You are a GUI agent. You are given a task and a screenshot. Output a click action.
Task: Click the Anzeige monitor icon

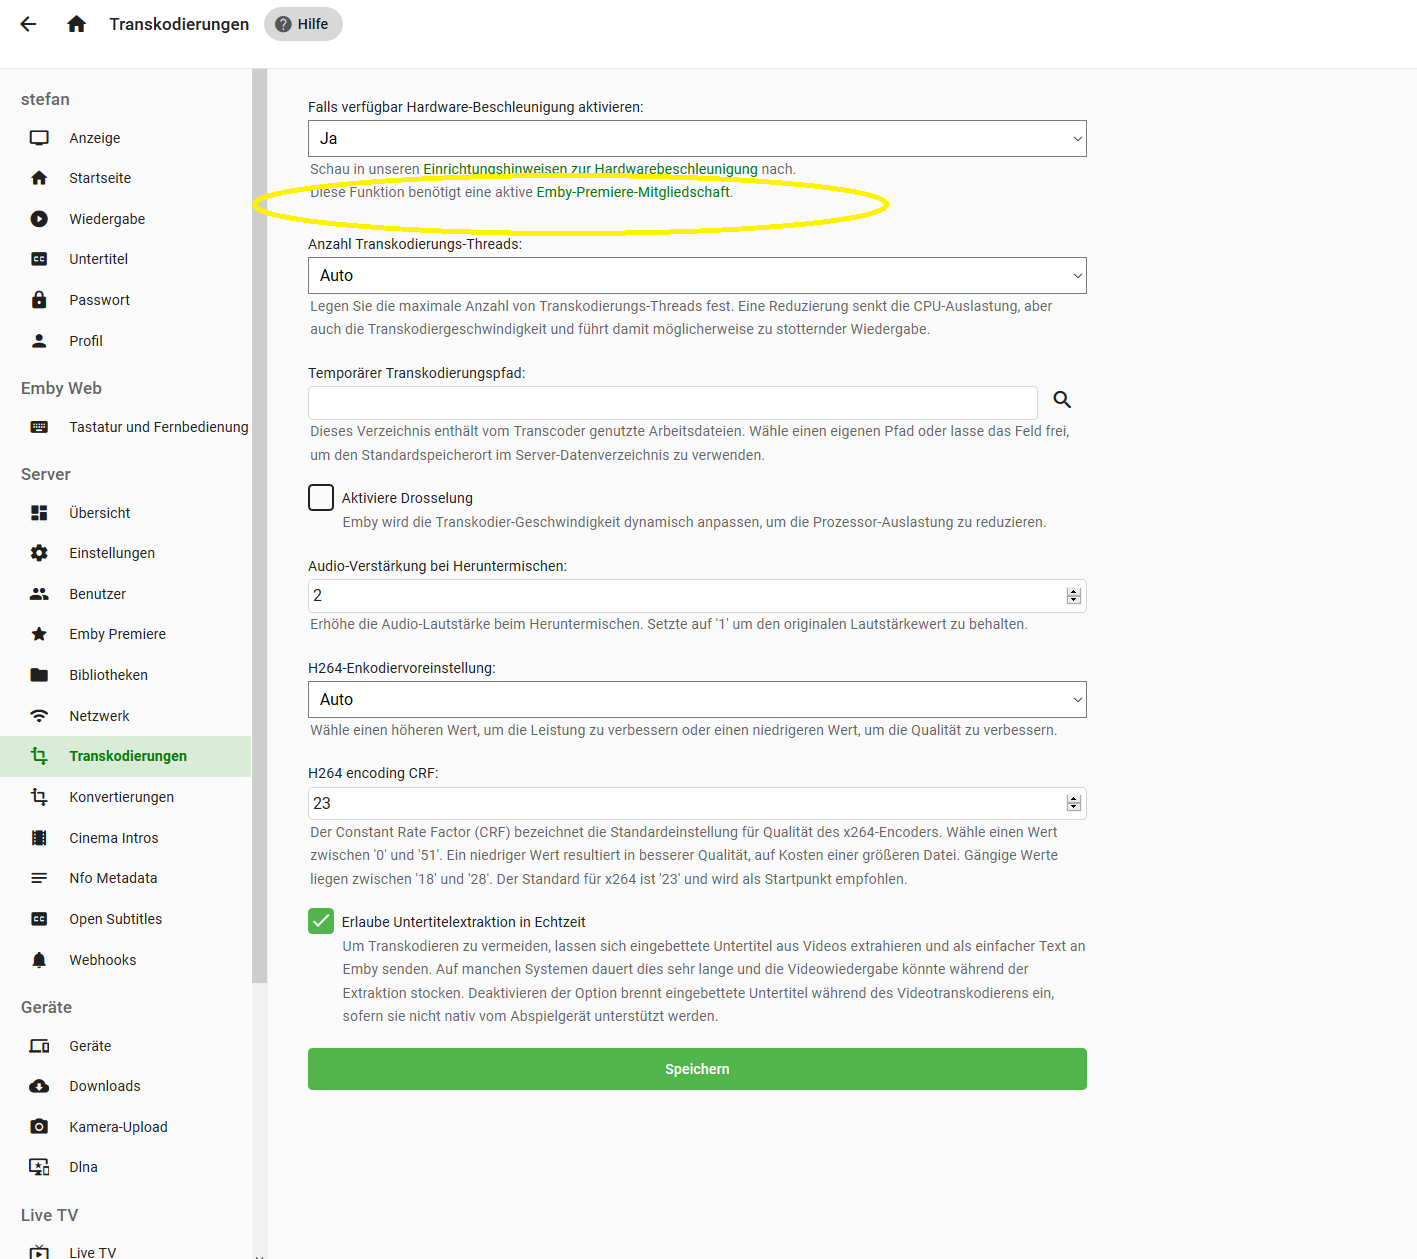coord(39,138)
